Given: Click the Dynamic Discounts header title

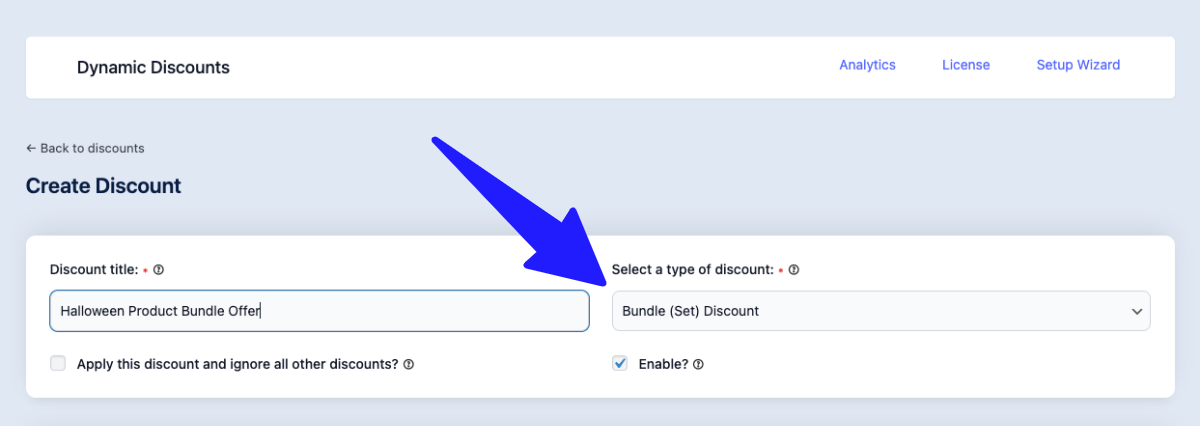Looking at the screenshot, I should 153,68.
